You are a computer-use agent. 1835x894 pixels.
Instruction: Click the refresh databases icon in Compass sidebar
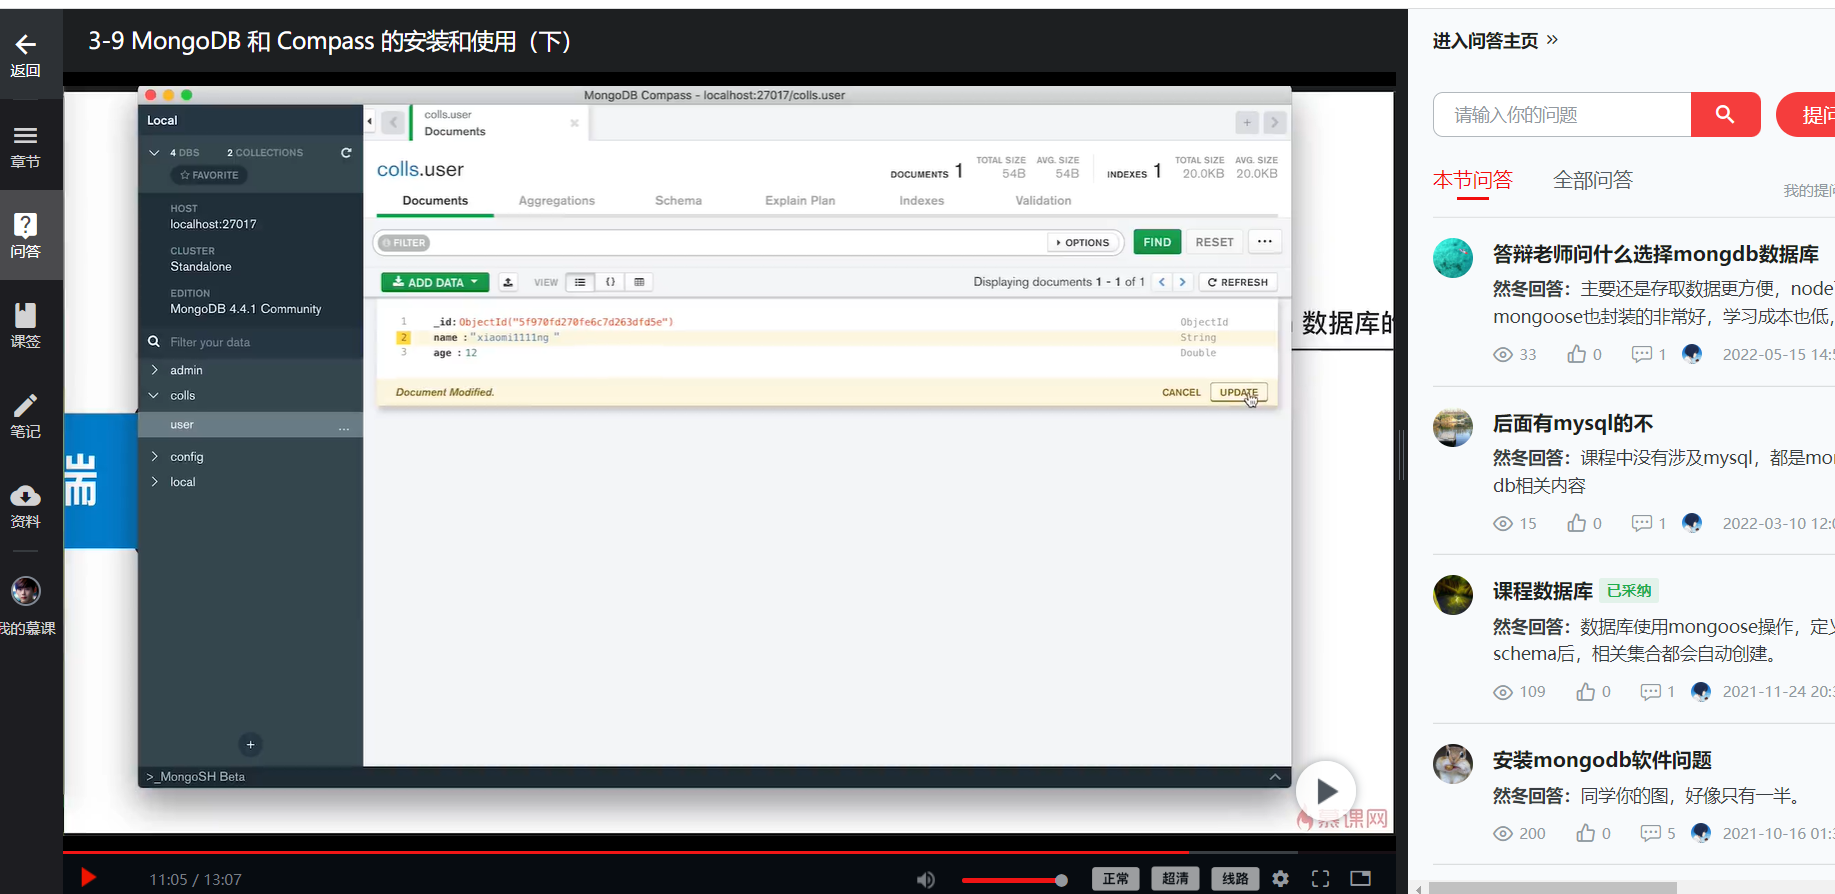(x=346, y=153)
